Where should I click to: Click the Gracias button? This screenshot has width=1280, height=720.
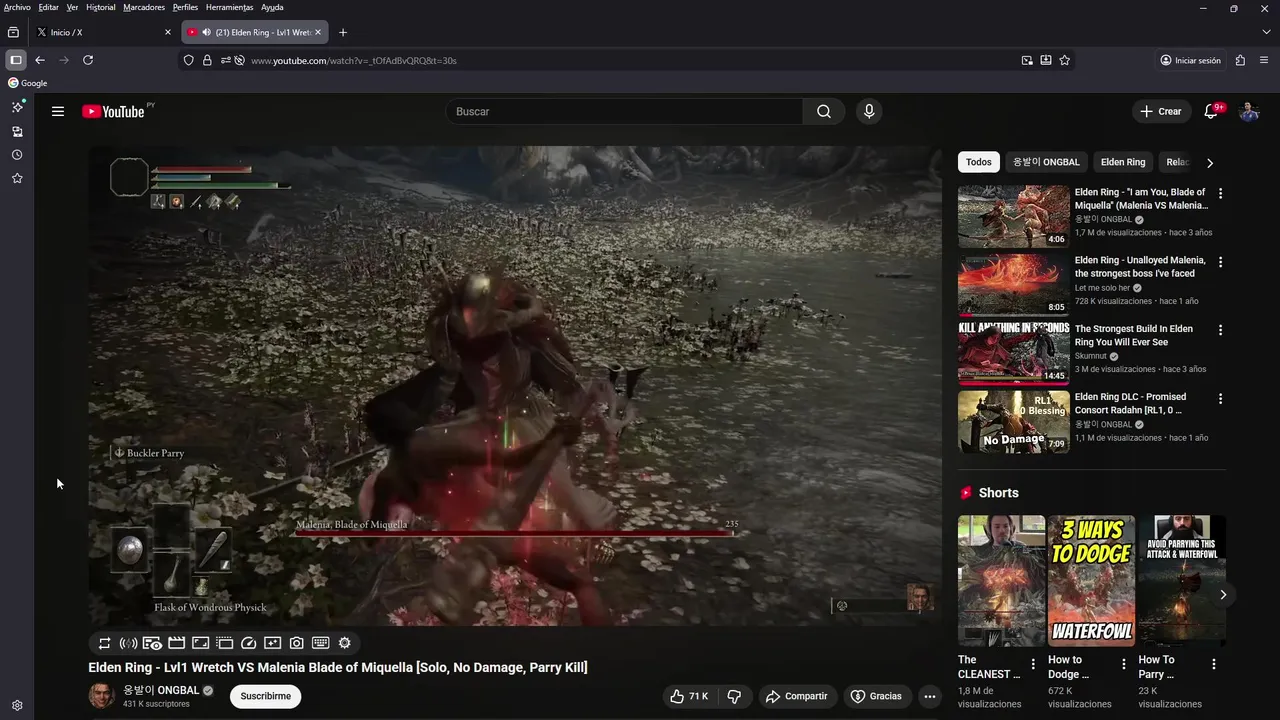coord(876,696)
